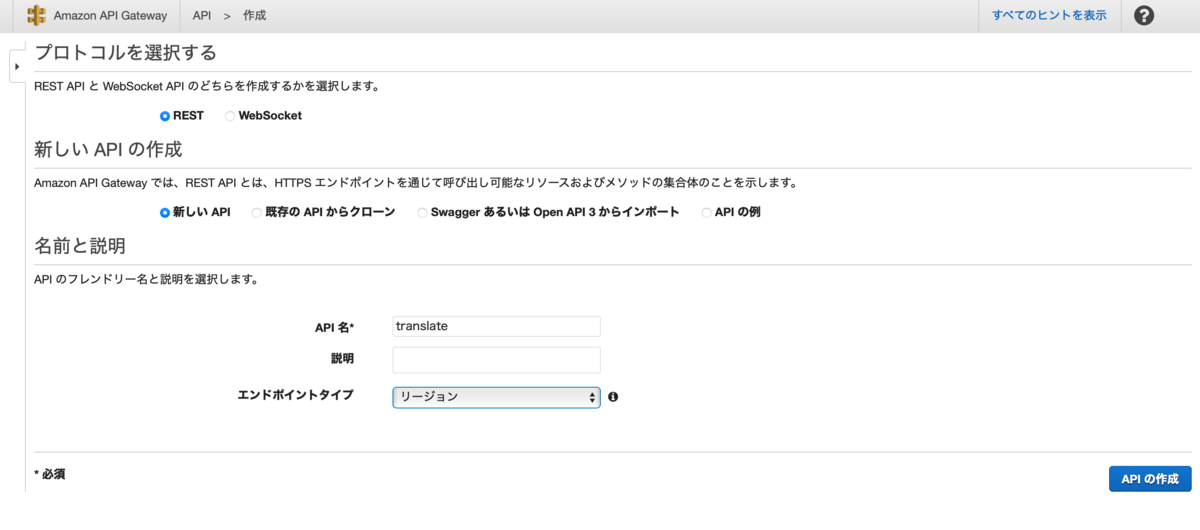Viewport: 1200px width, 530px height.
Task: Click the プロトコルを選択する heading
Action: [126, 53]
